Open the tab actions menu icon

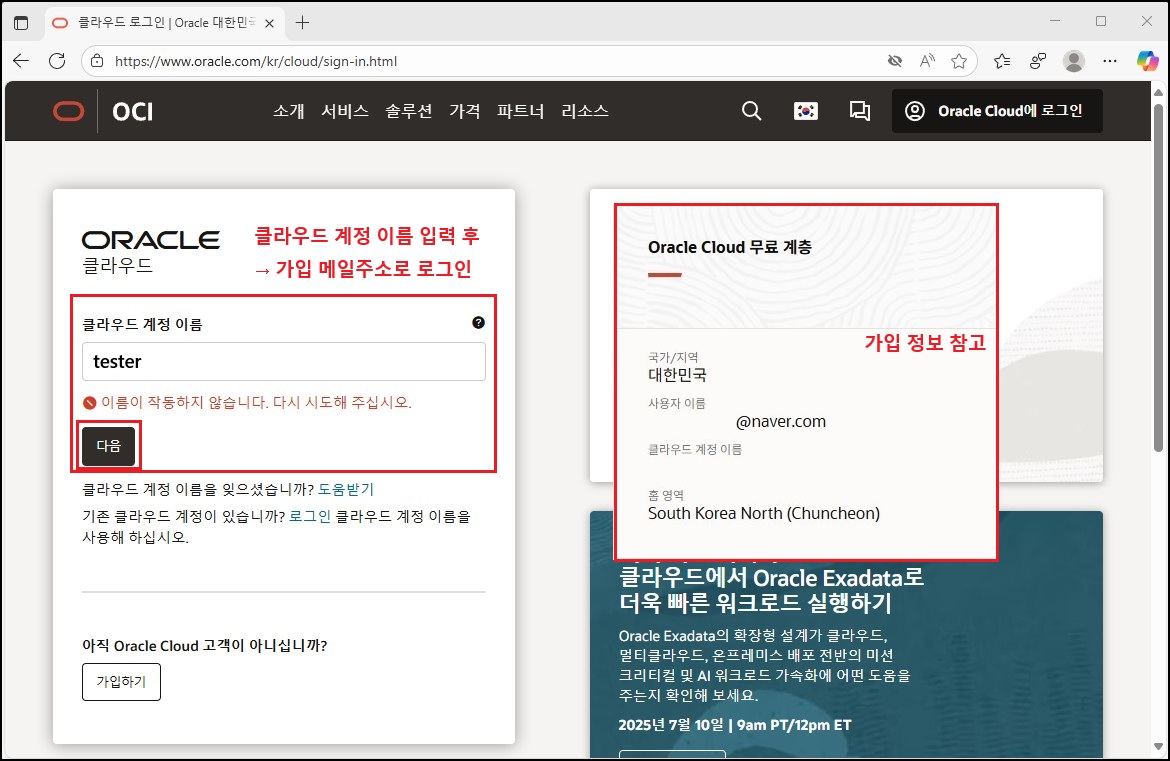tap(21, 23)
